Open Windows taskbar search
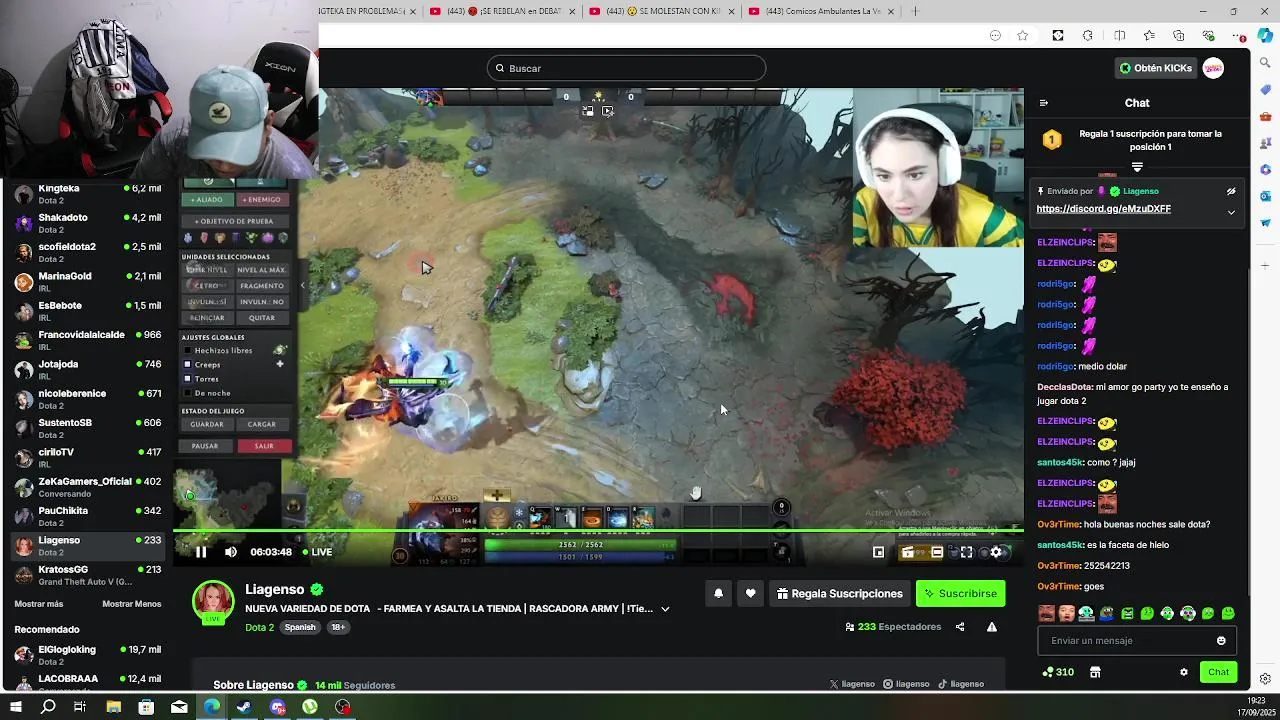This screenshot has width=1280, height=720. (x=48, y=707)
